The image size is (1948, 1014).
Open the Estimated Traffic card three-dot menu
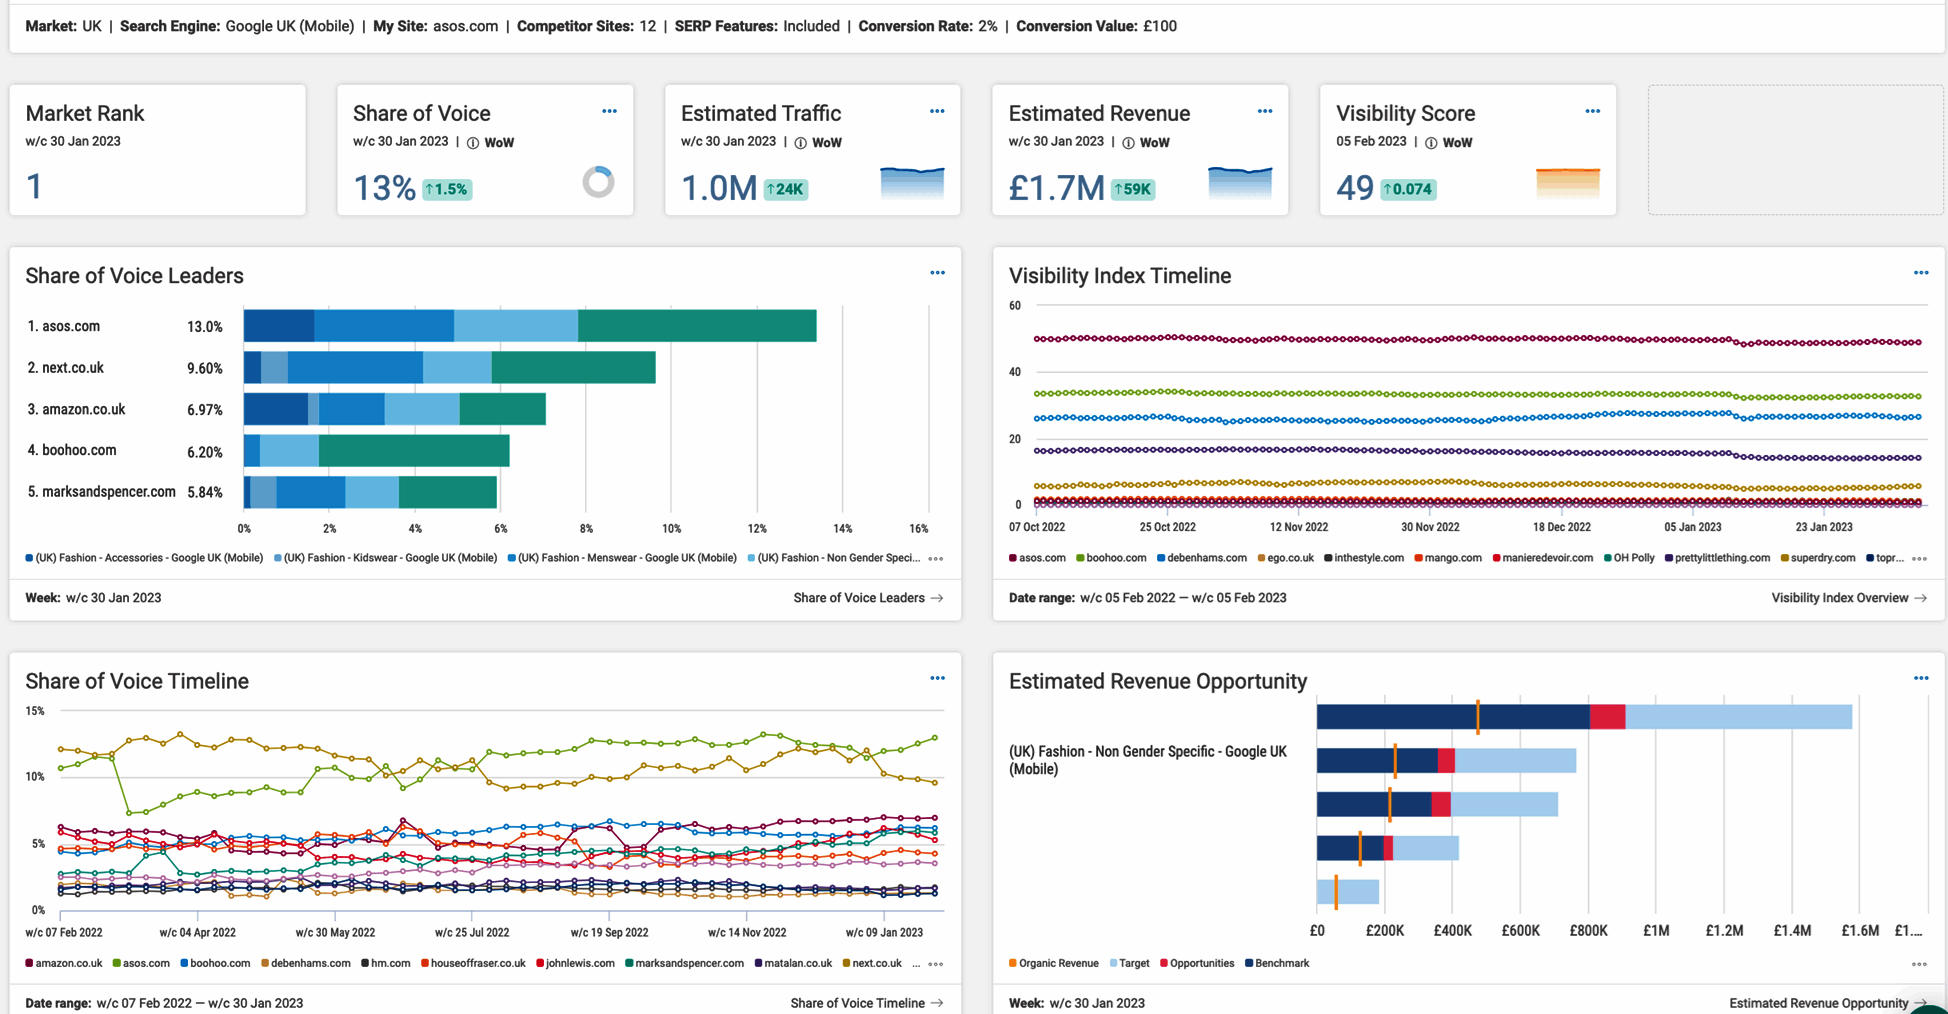[x=937, y=111]
